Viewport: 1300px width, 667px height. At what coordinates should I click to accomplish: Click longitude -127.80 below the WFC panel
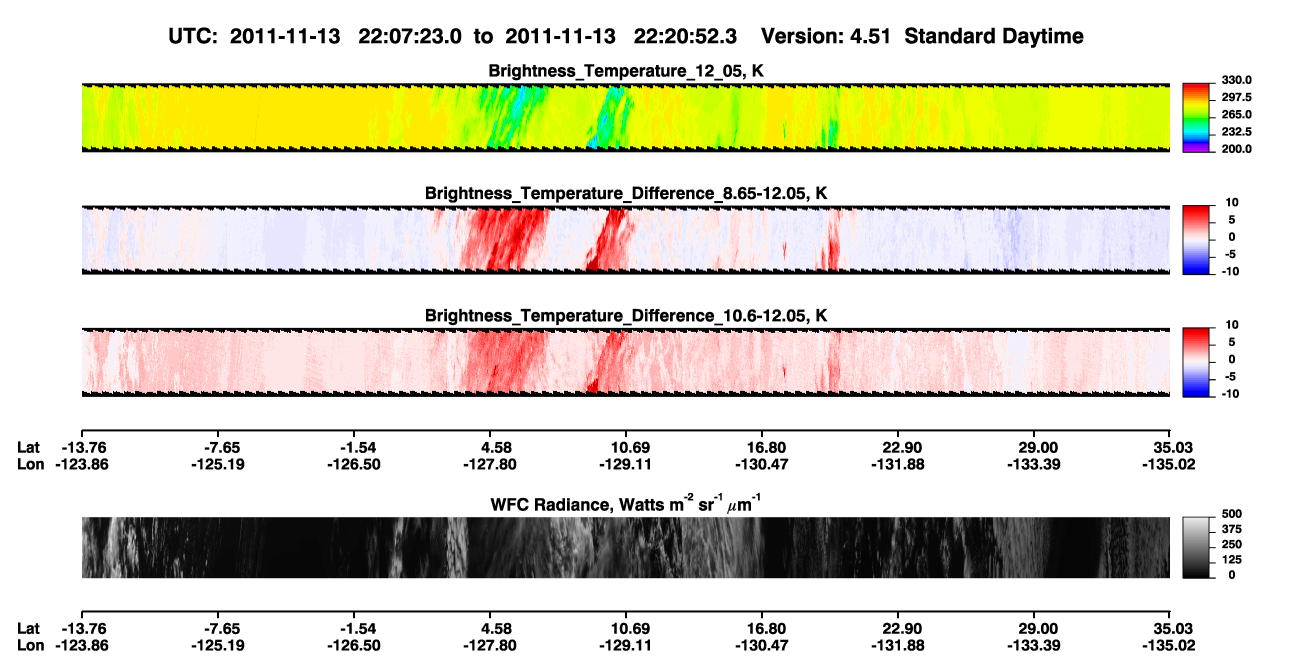click(490, 644)
